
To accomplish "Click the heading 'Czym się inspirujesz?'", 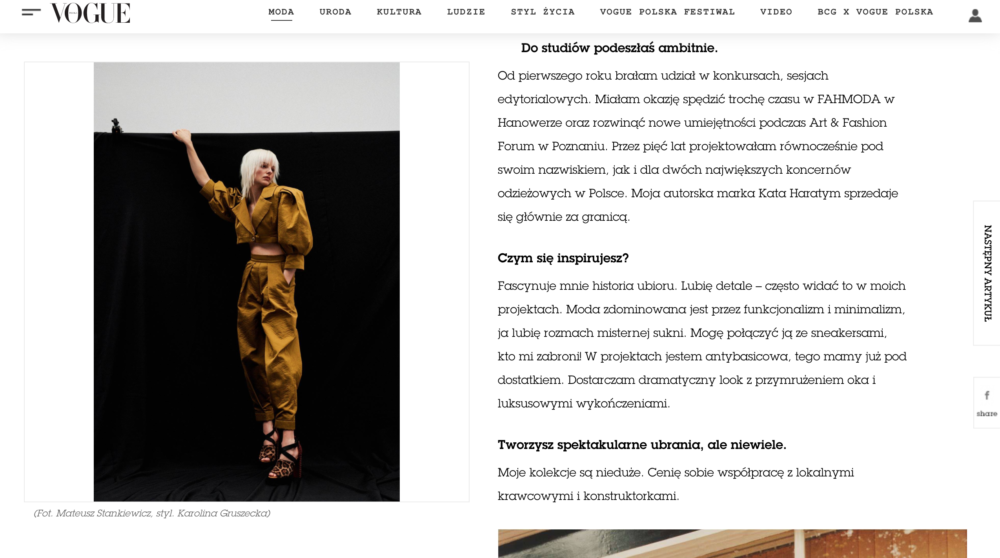I will [563, 258].
